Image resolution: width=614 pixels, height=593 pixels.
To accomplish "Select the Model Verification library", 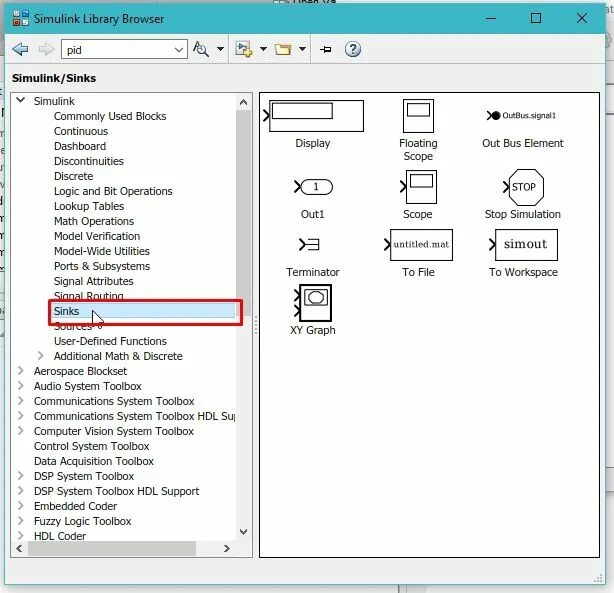I will click(x=97, y=236).
